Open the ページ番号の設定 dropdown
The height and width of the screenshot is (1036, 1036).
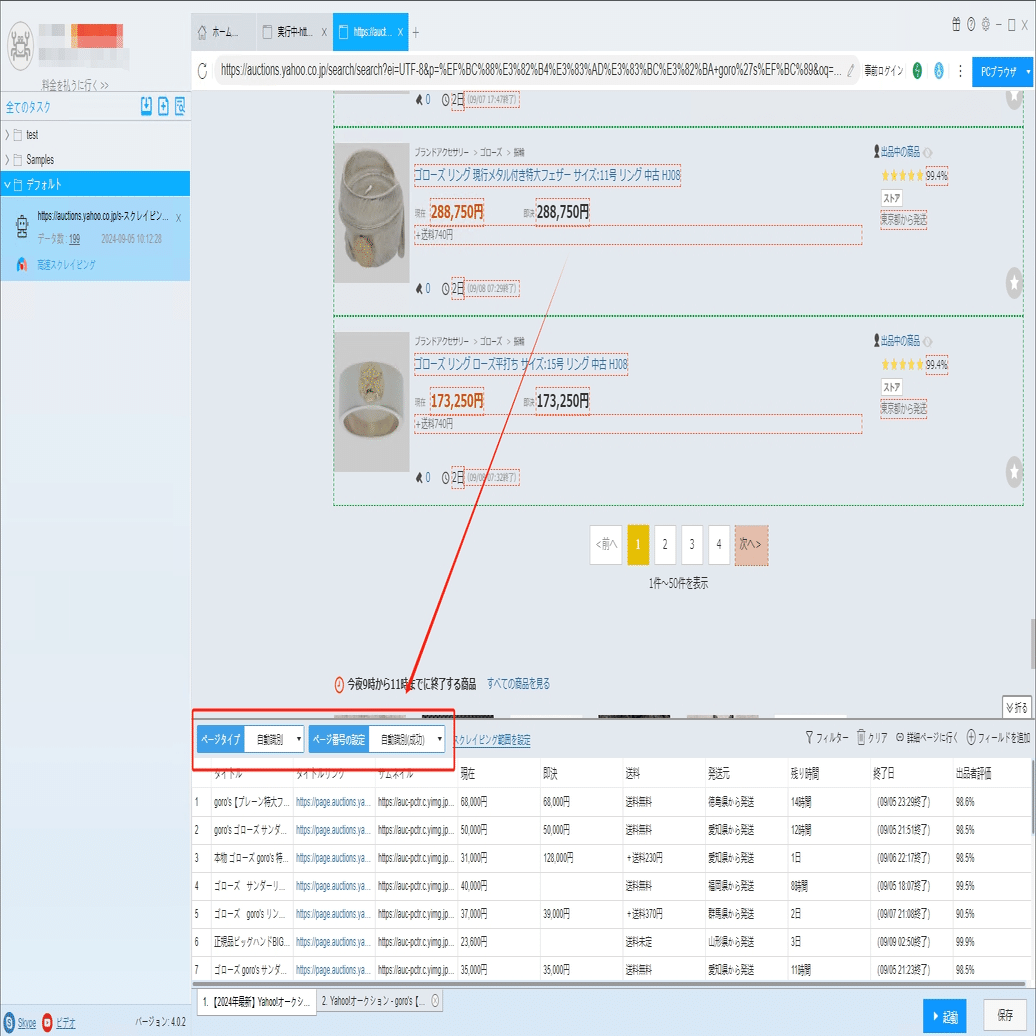tap(406, 739)
